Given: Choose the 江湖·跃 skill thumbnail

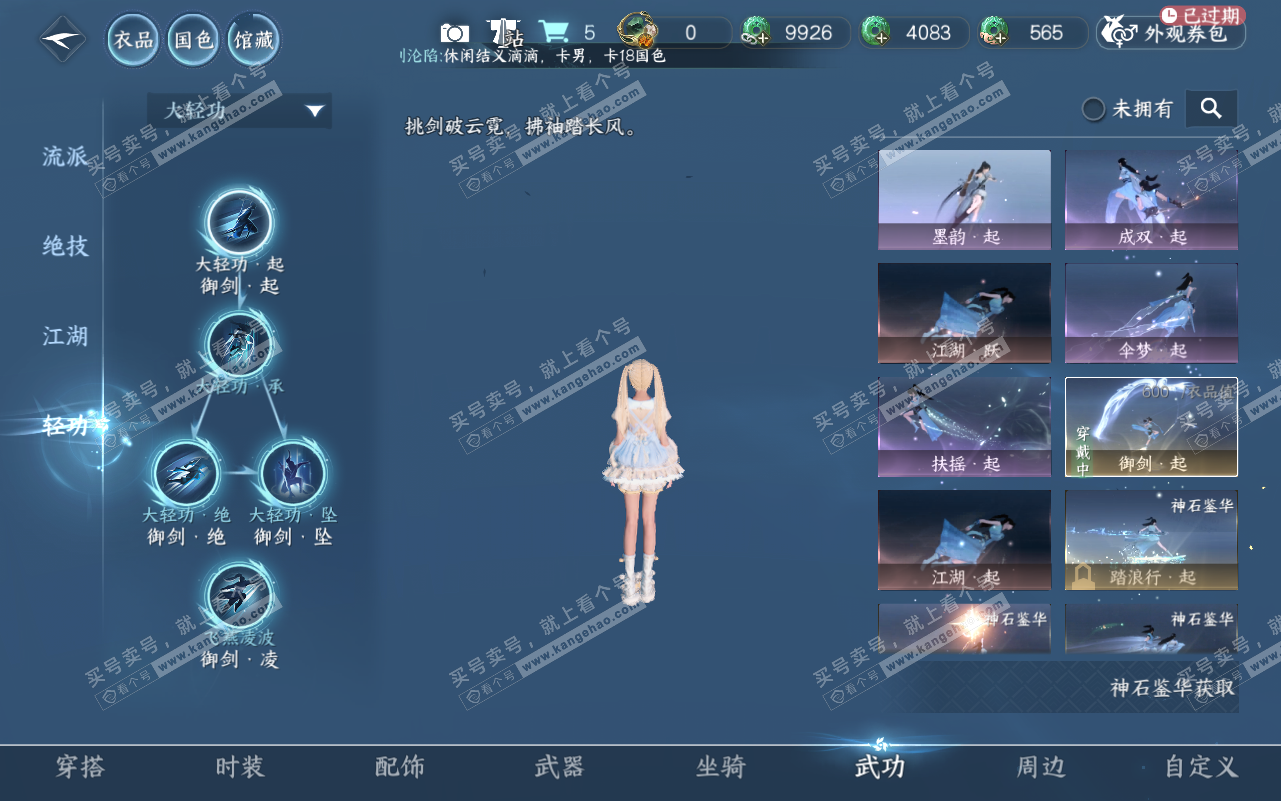Looking at the screenshot, I should point(965,313).
